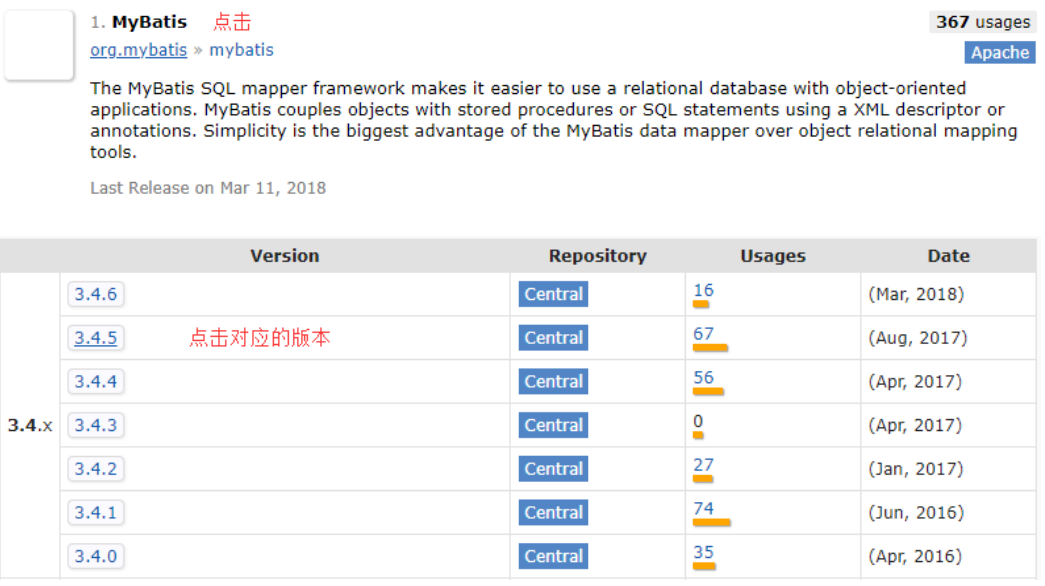
Task: Open version 3.4.2
Action: [95, 469]
